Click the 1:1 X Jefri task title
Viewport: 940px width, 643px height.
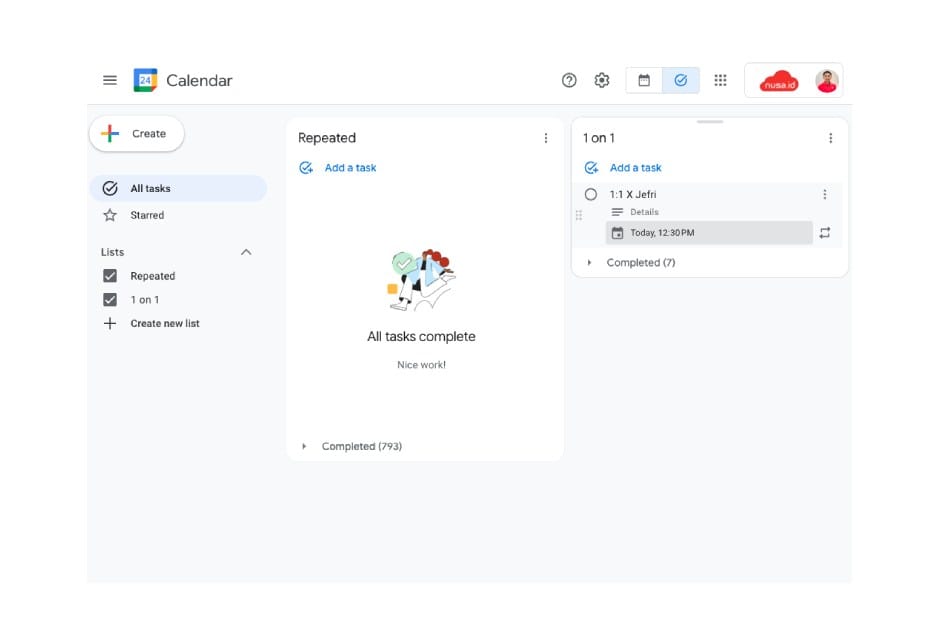pyautogui.click(x=633, y=194)
